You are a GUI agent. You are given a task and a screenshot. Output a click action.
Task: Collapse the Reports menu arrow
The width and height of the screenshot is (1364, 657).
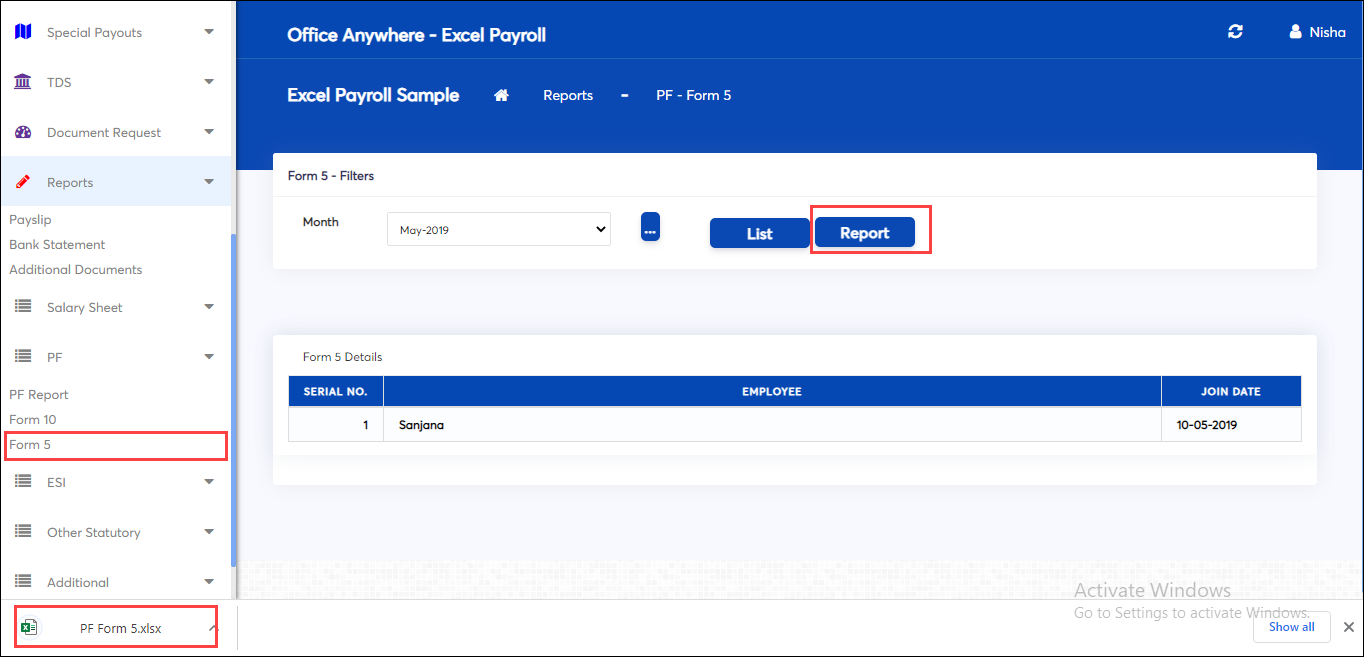click(x=209, y=182)
